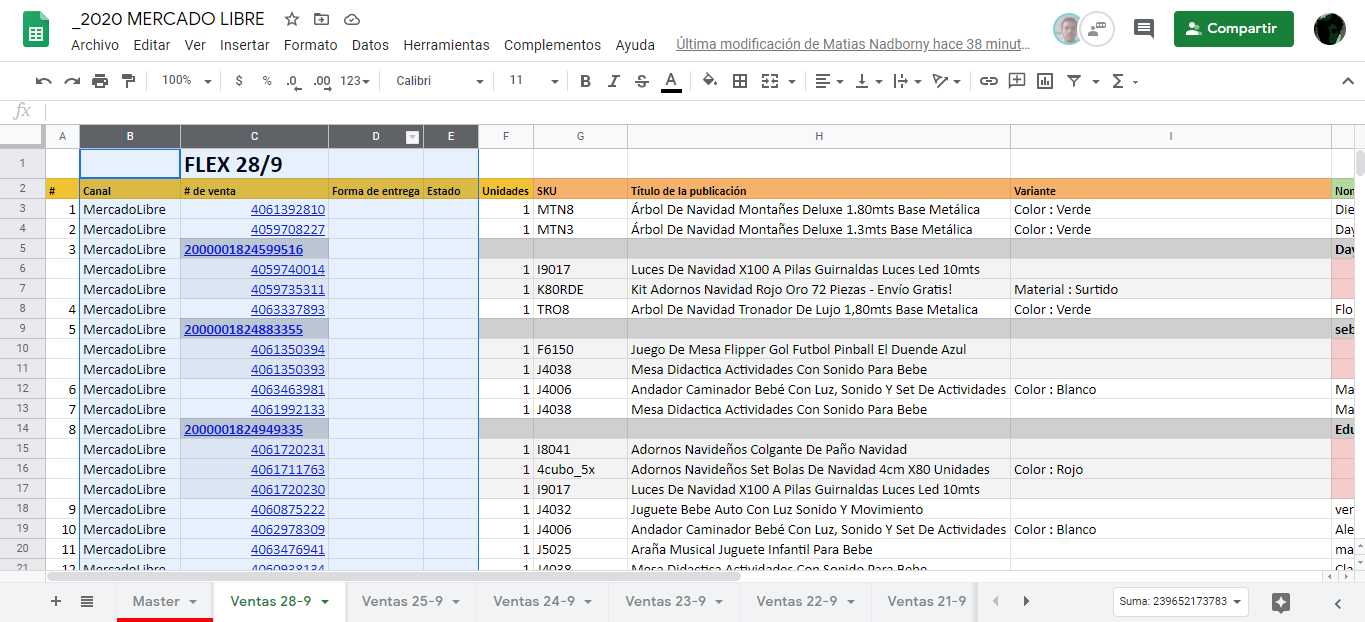This screenshot has height=622, width=1365.
Task: Open text wrapping dropdown
Action: (x=907, y=81)
